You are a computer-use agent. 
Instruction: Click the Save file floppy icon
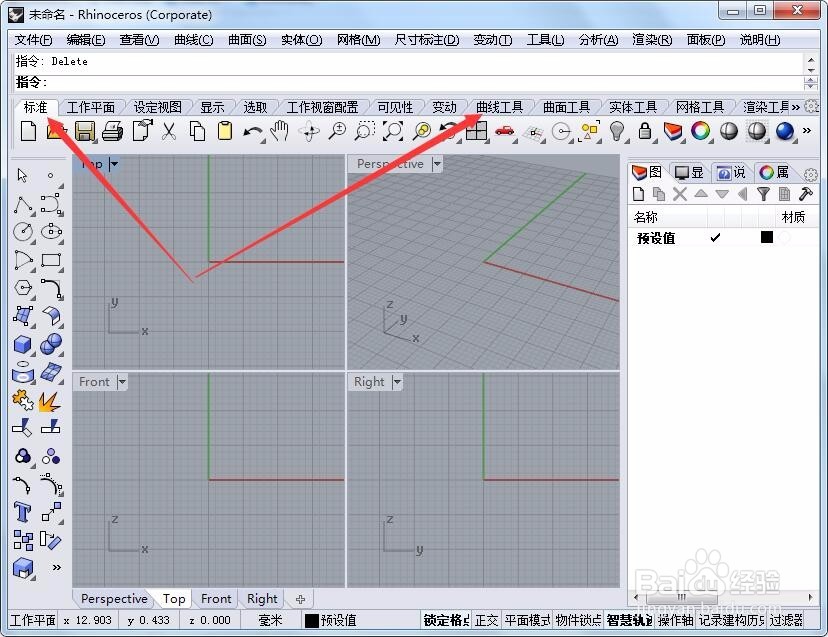[x=84, y=131]
